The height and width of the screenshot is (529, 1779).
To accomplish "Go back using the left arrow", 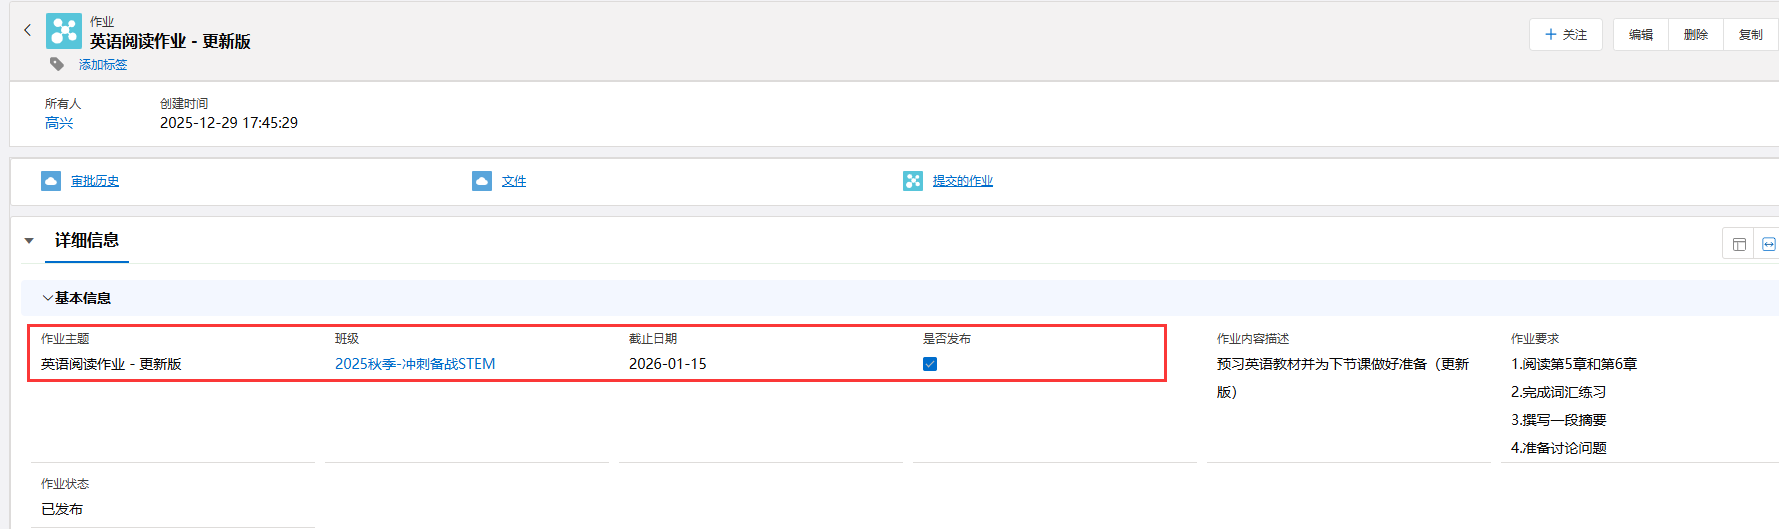I will (x=28, y=30).
